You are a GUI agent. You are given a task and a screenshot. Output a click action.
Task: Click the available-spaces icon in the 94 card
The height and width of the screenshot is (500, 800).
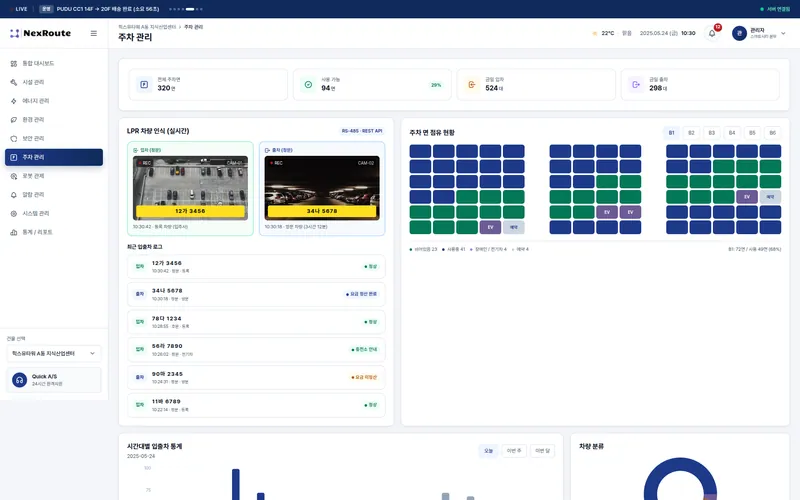[308, 85]
